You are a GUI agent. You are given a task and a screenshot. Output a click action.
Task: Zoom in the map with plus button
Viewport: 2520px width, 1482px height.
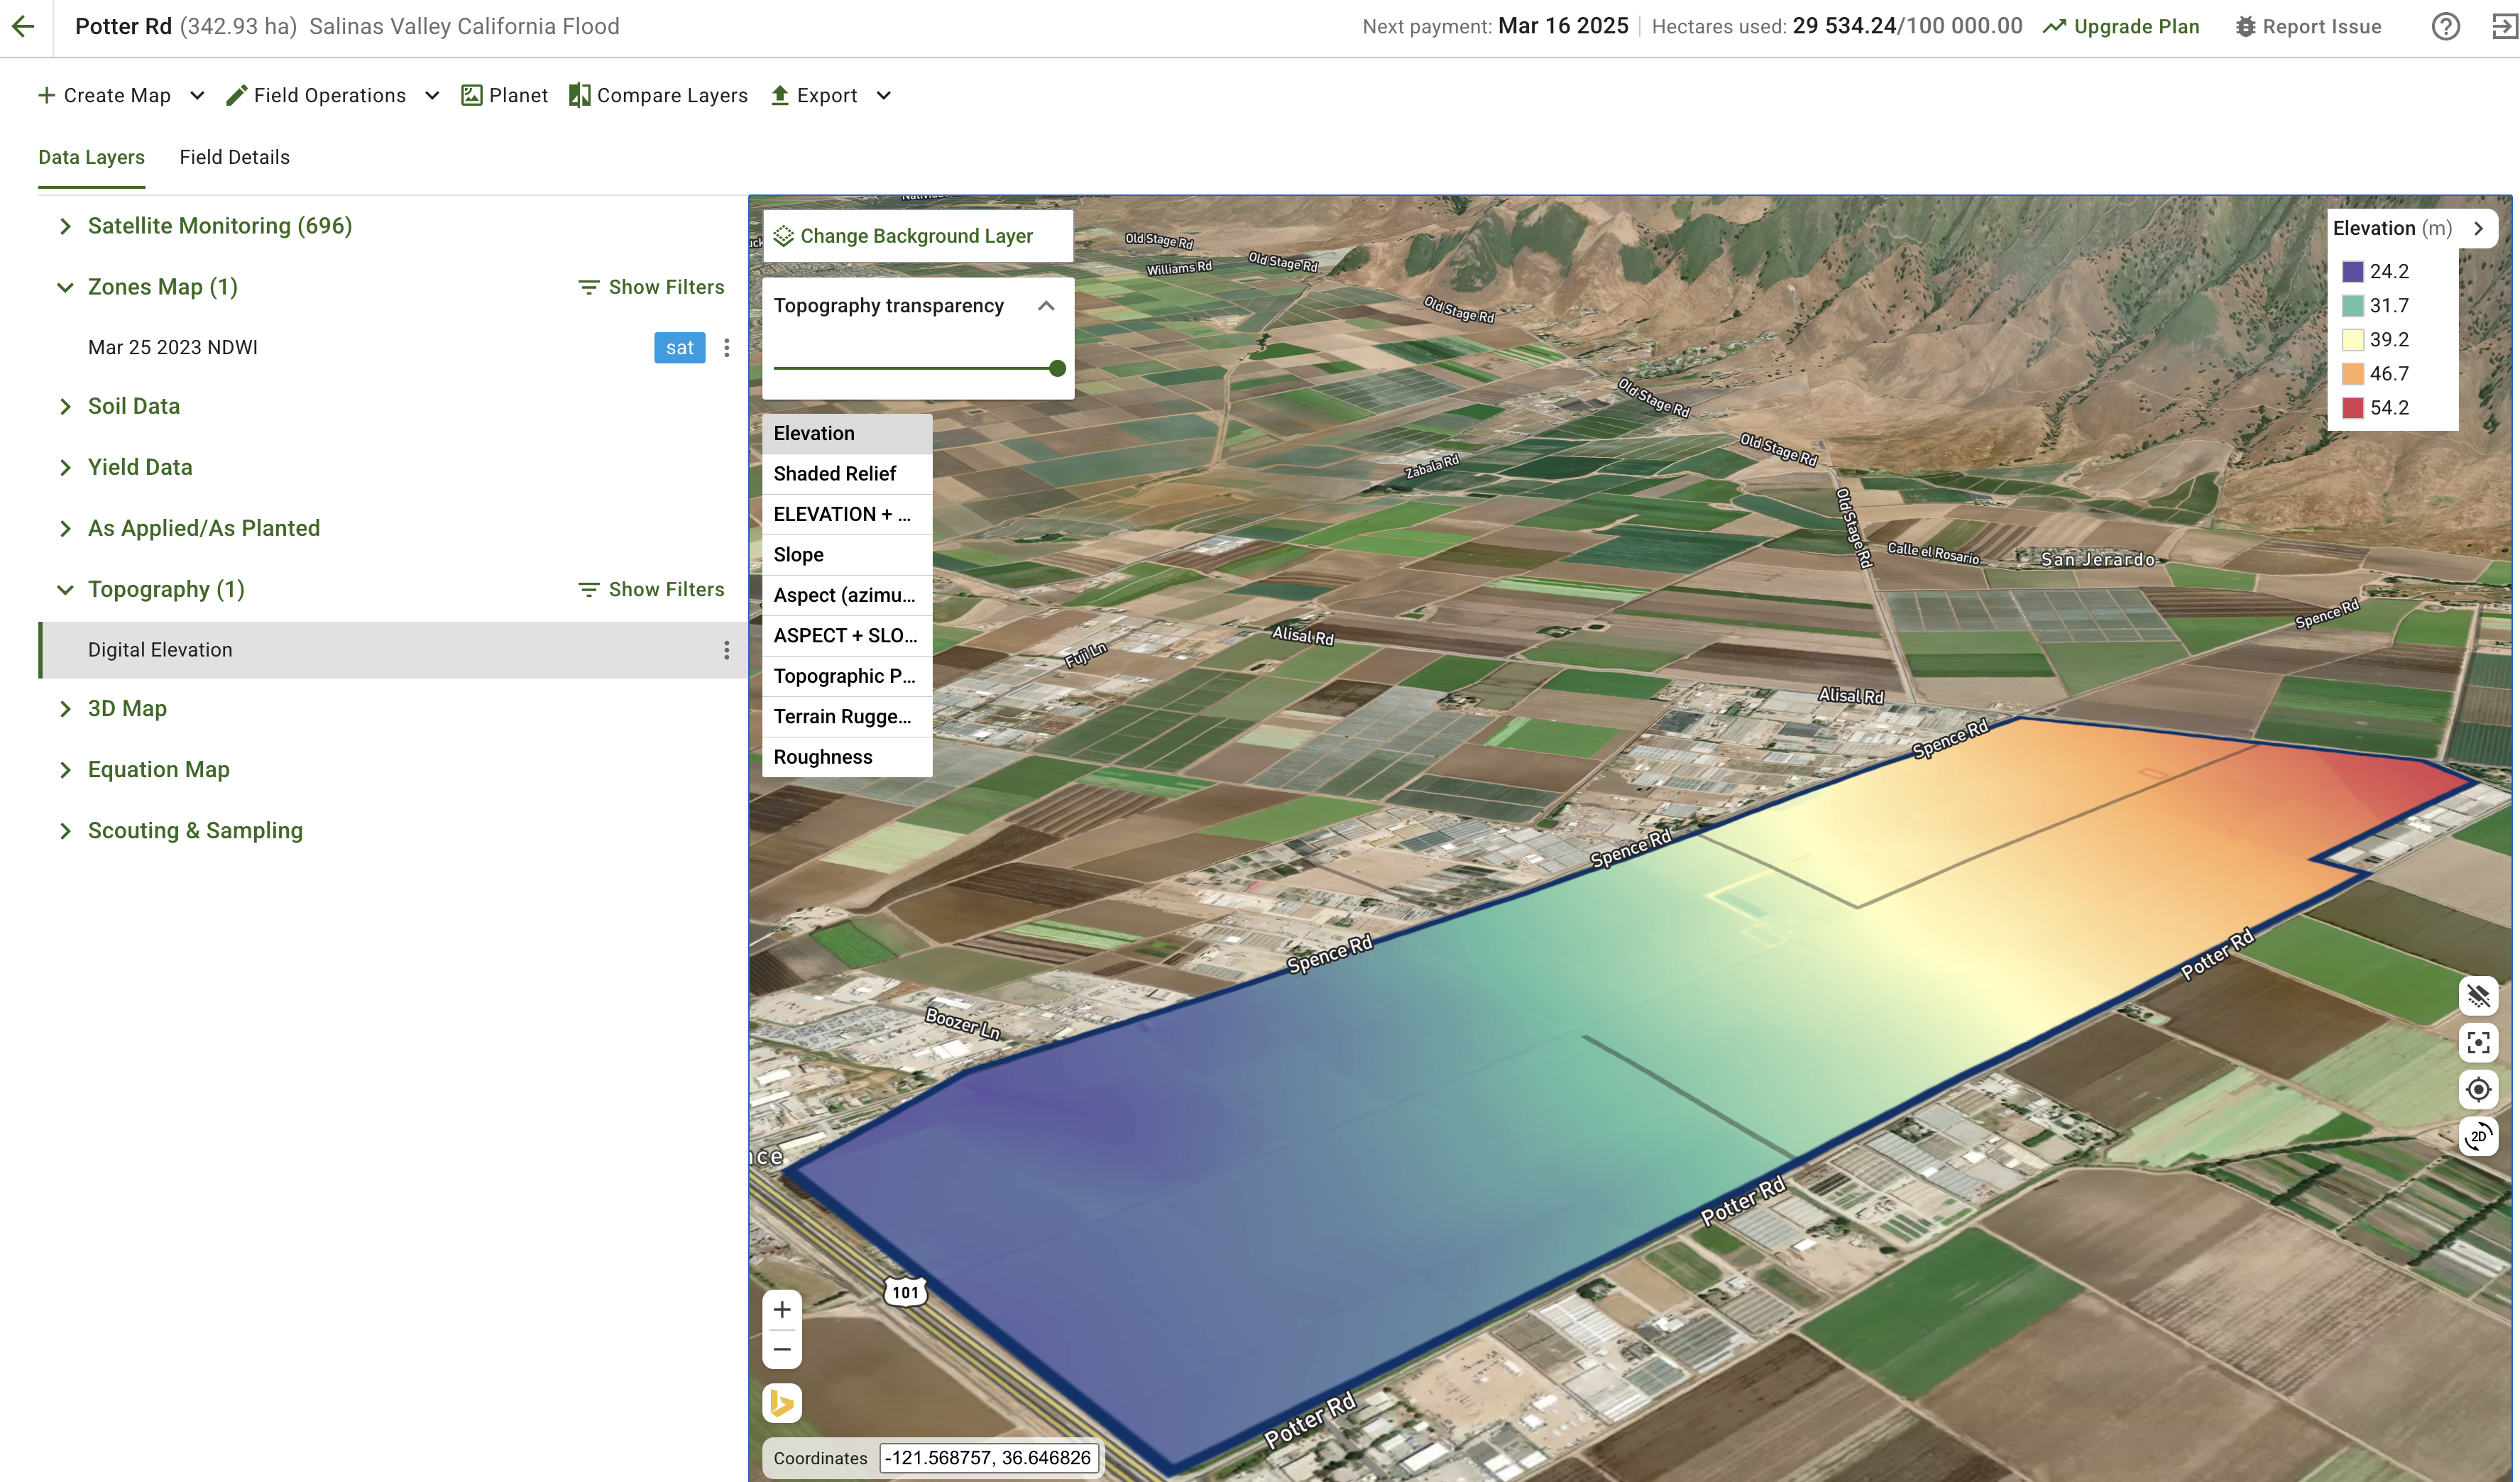782,1309
